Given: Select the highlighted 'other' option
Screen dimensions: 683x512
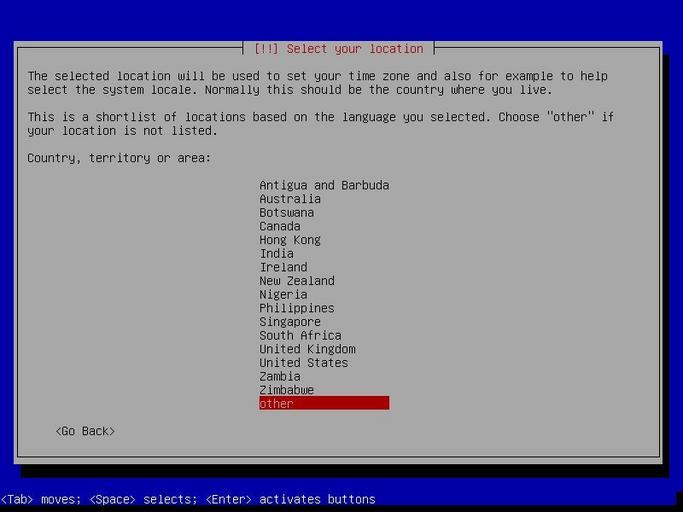Looking at the screenshot, I should point(323,404).
